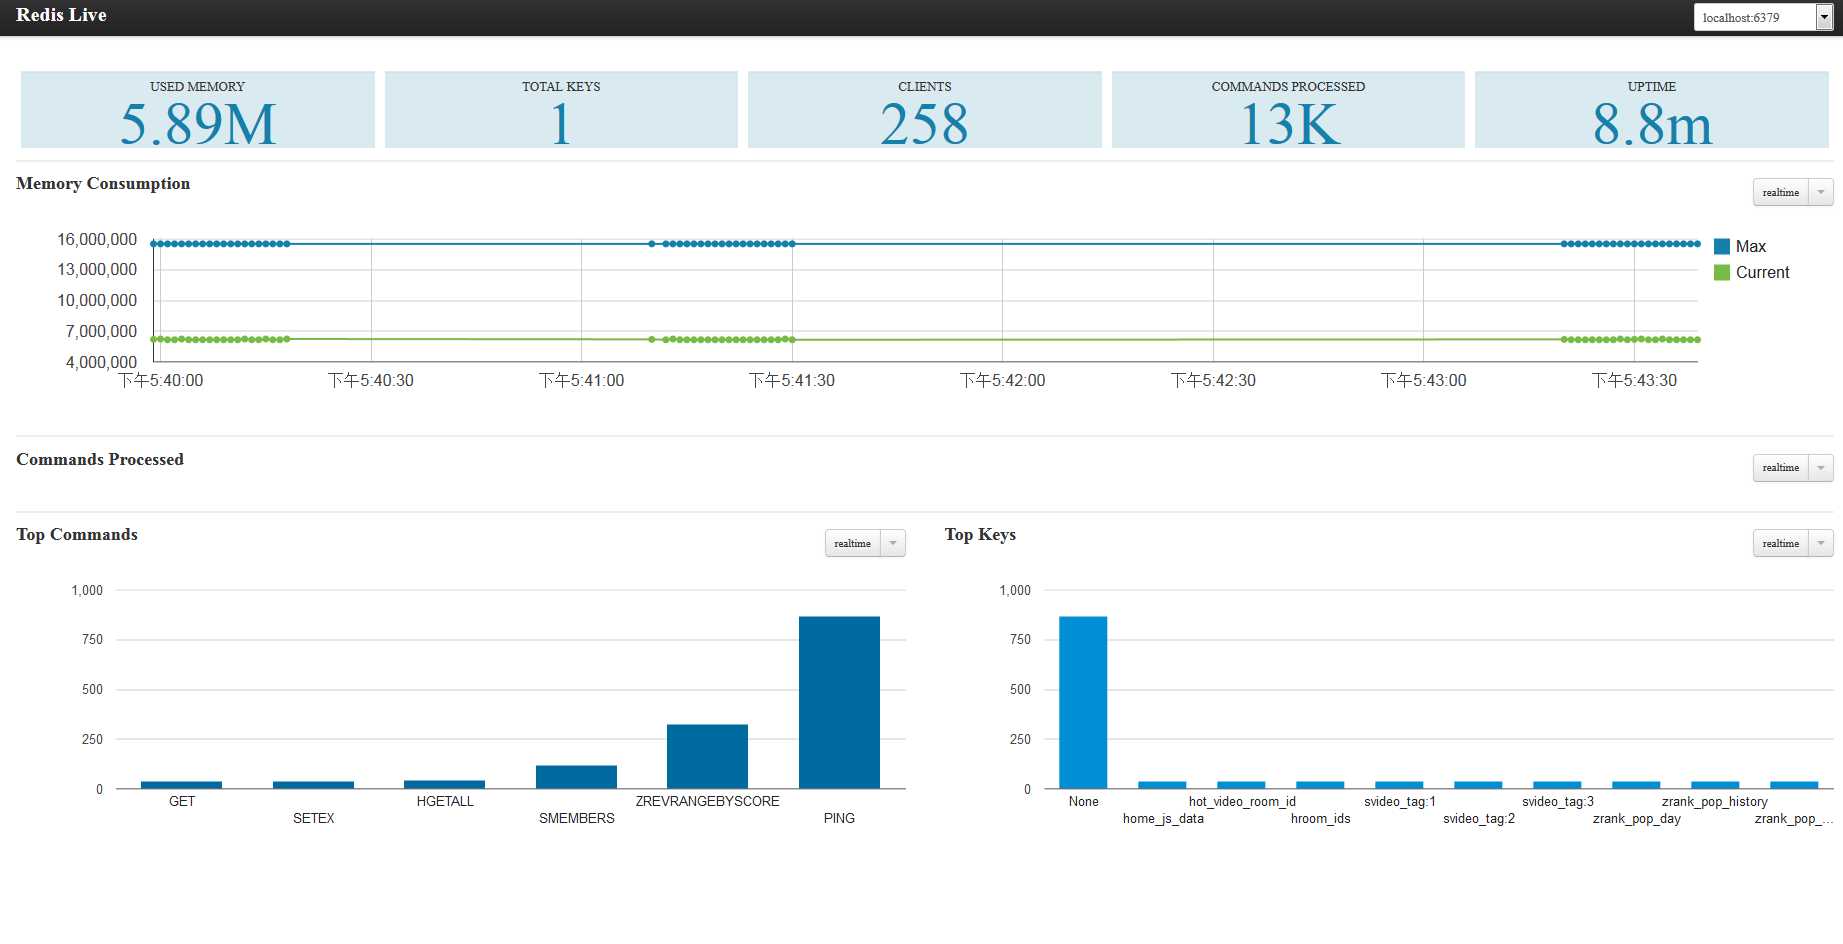
Task: Select the zrank_pop_history bar
Action: coord(1715,785)
